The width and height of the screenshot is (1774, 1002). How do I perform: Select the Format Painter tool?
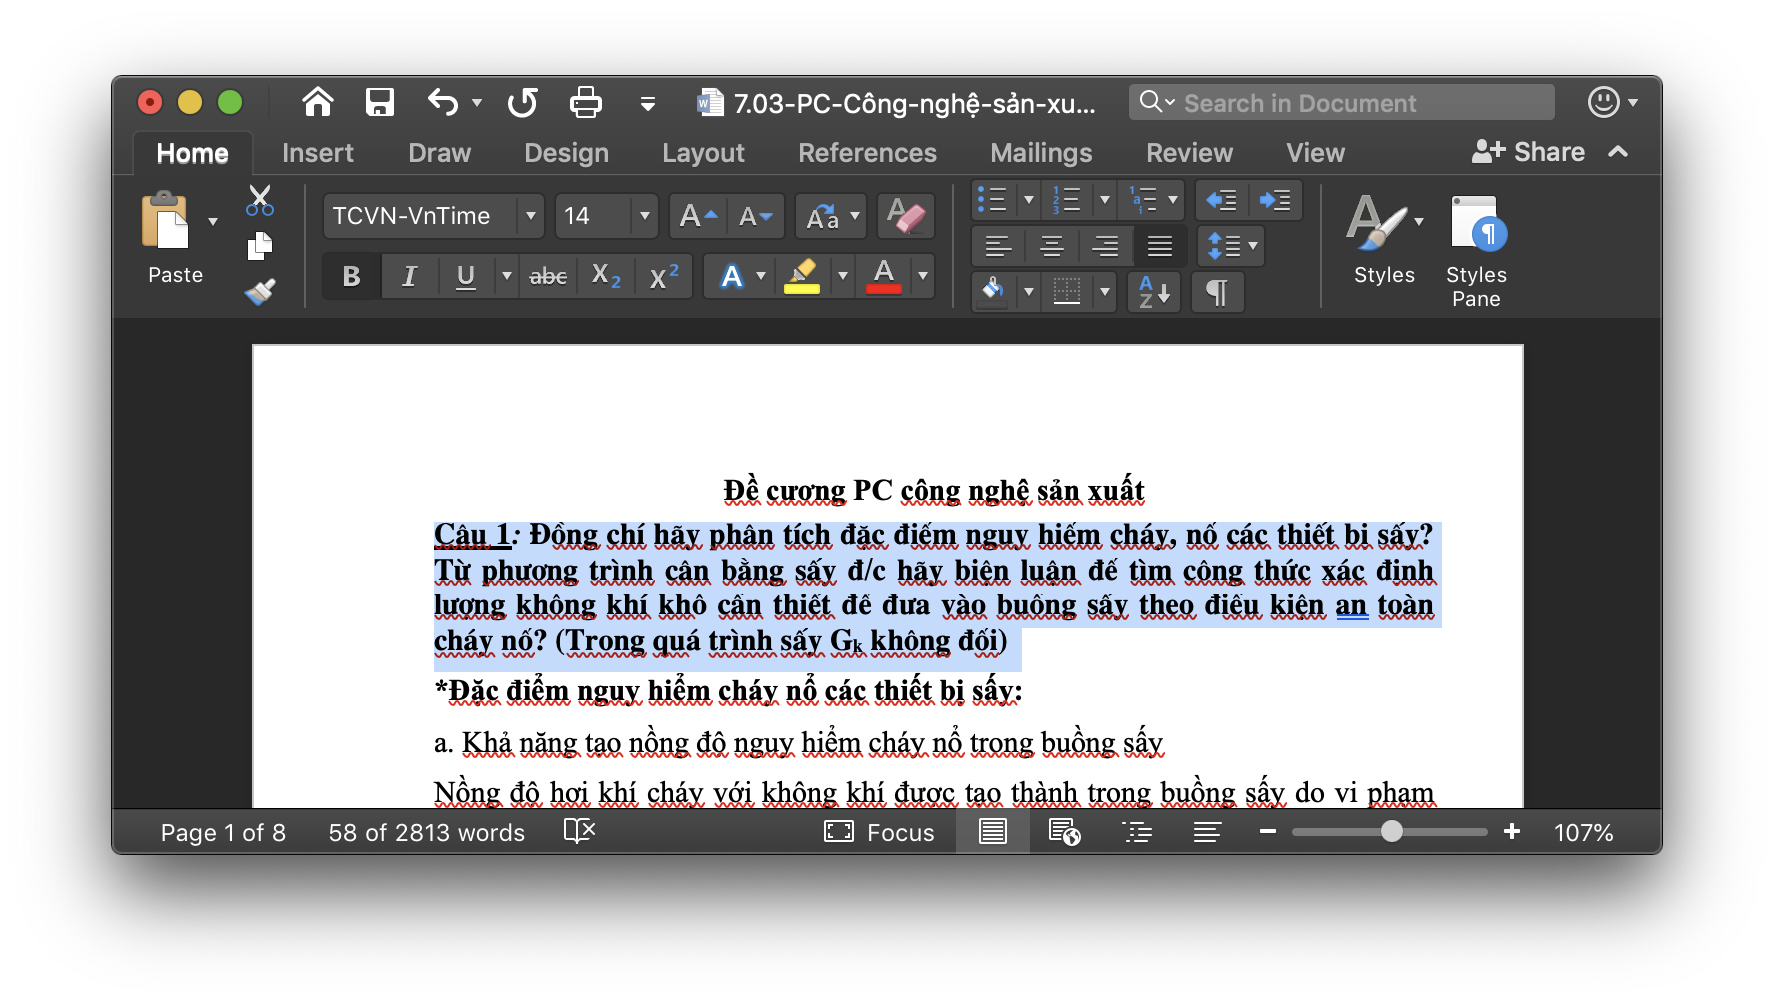tap(258, 293)
